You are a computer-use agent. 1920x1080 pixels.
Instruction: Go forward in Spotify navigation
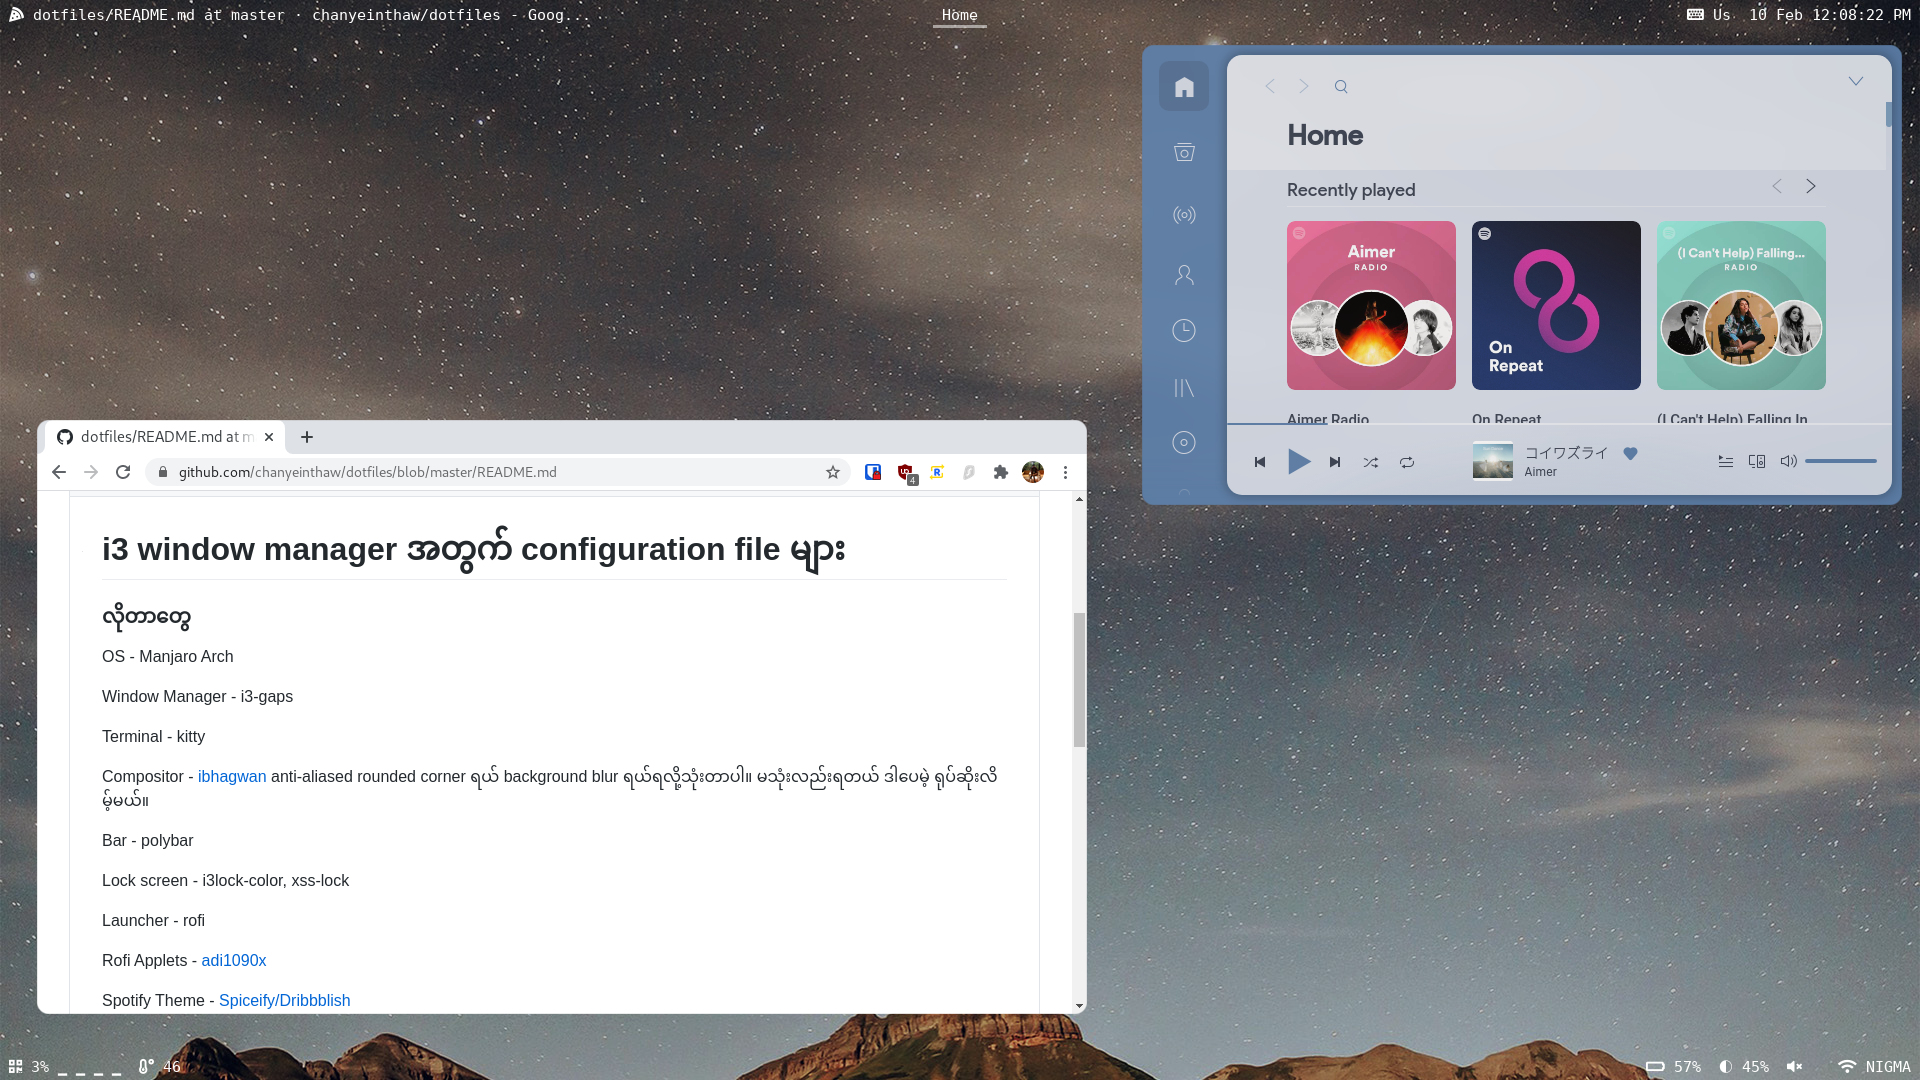pyautogui.click(x=1304, y=86)
